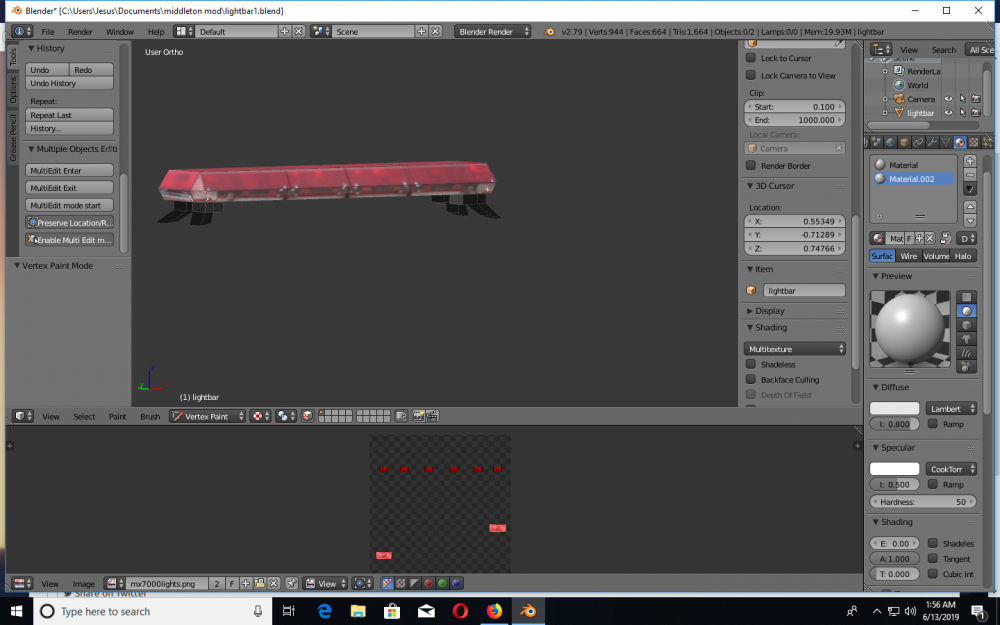Unlink the mx7000lights.png image with X

coord(274,583)
